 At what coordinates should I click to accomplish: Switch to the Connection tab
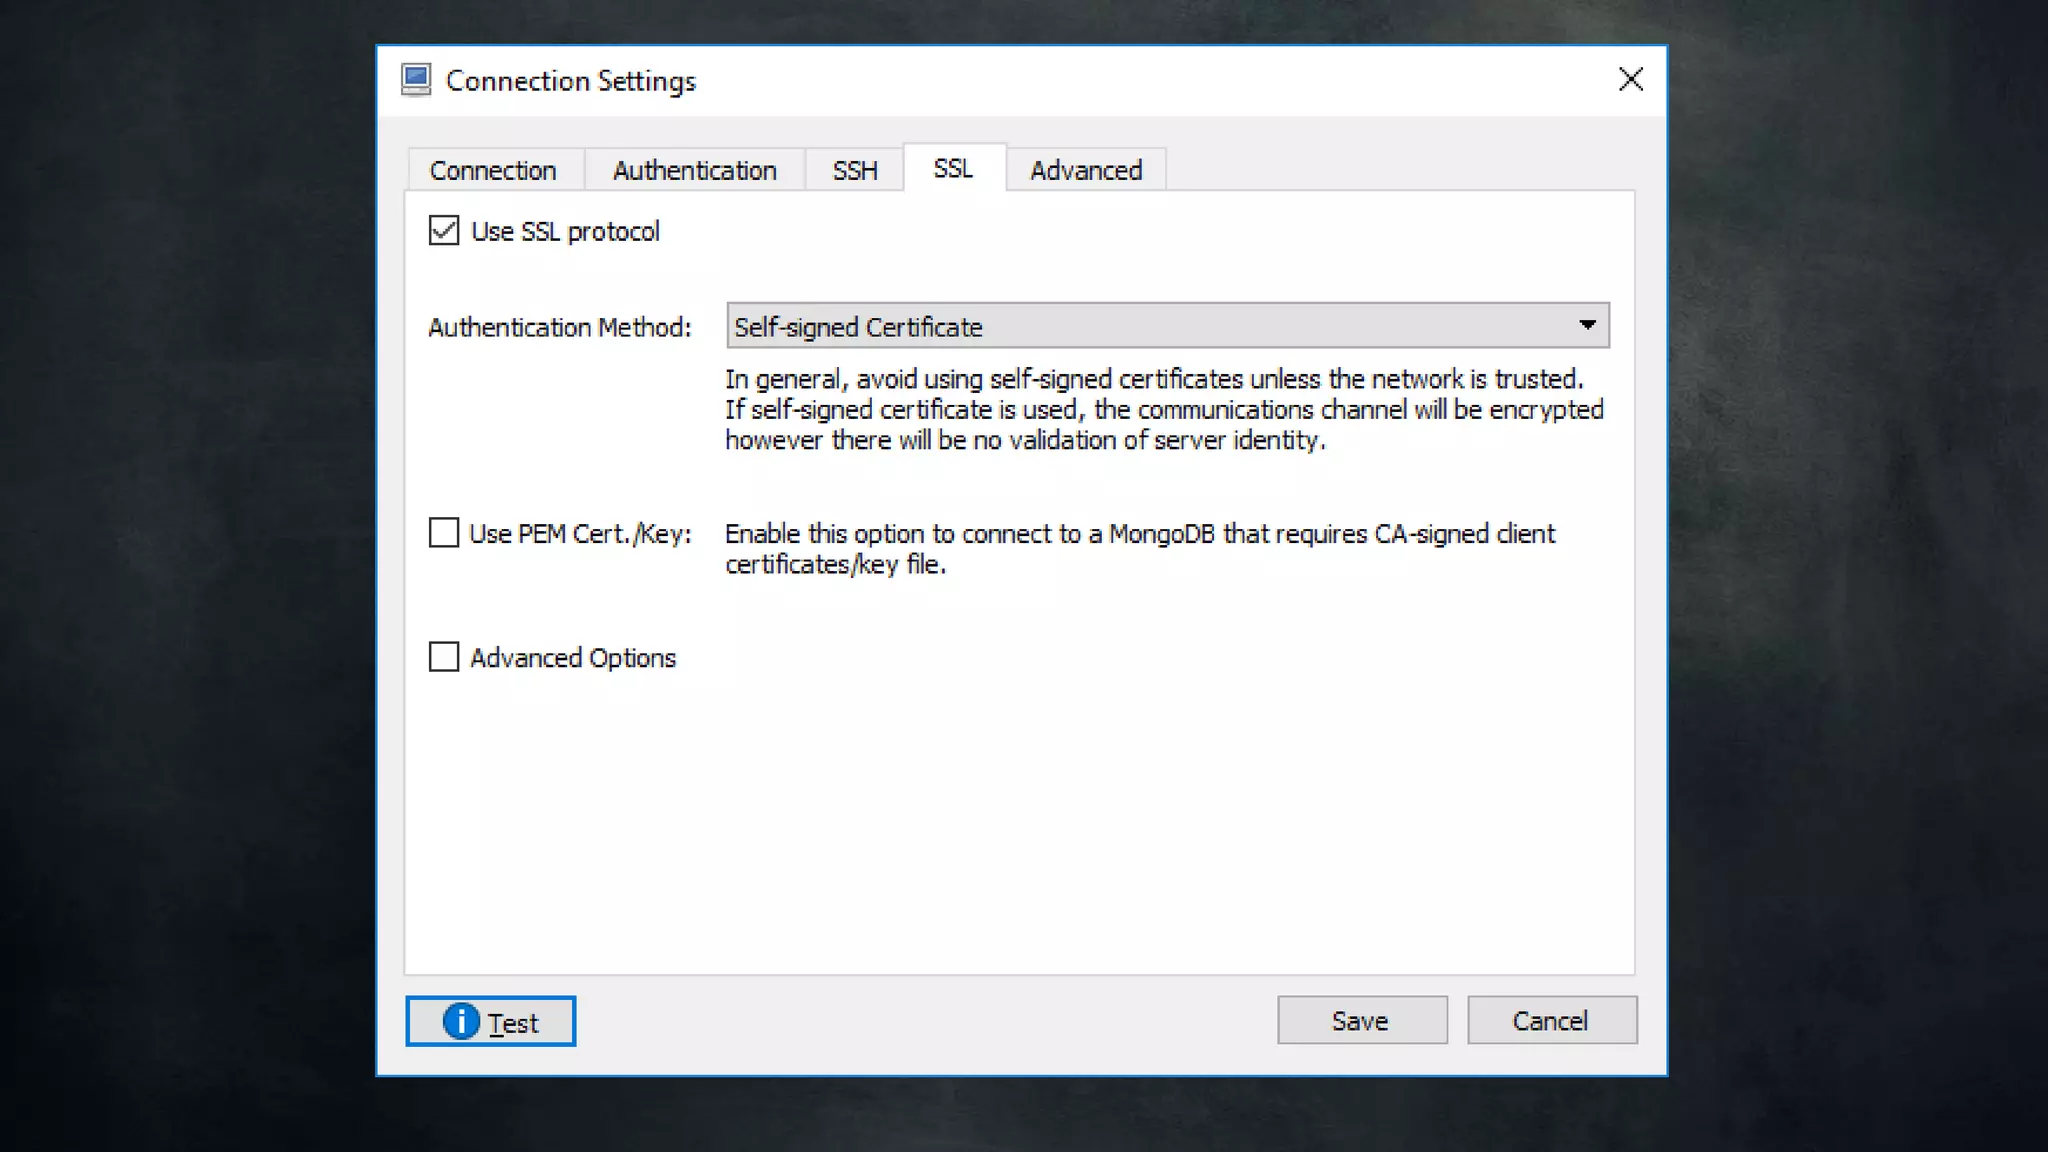point(493,170)
